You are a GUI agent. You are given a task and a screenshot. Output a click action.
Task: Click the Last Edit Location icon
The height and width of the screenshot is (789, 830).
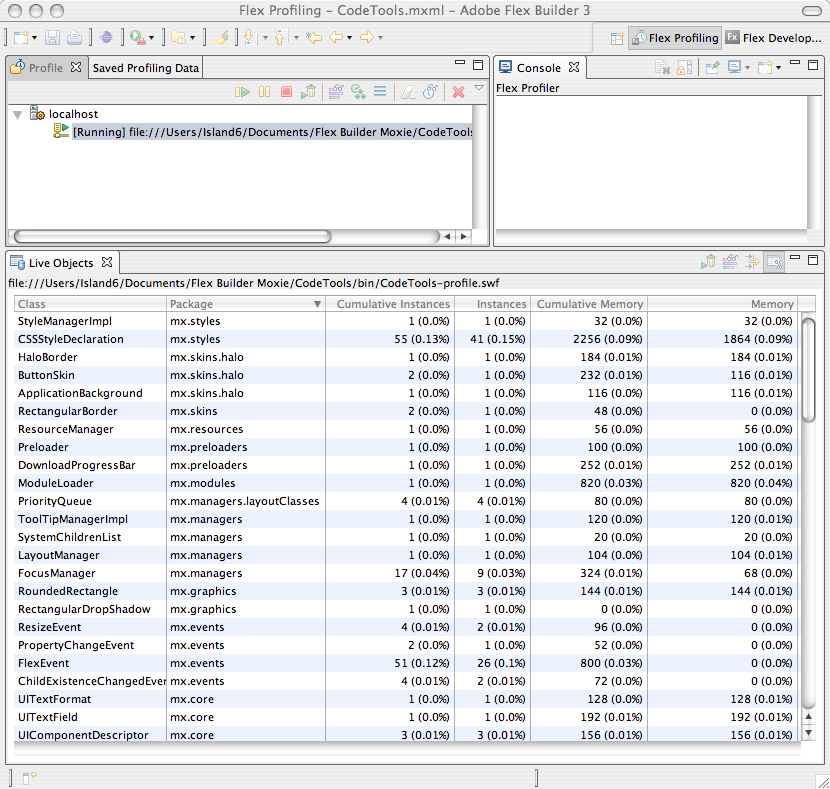[x=314, y=38]
